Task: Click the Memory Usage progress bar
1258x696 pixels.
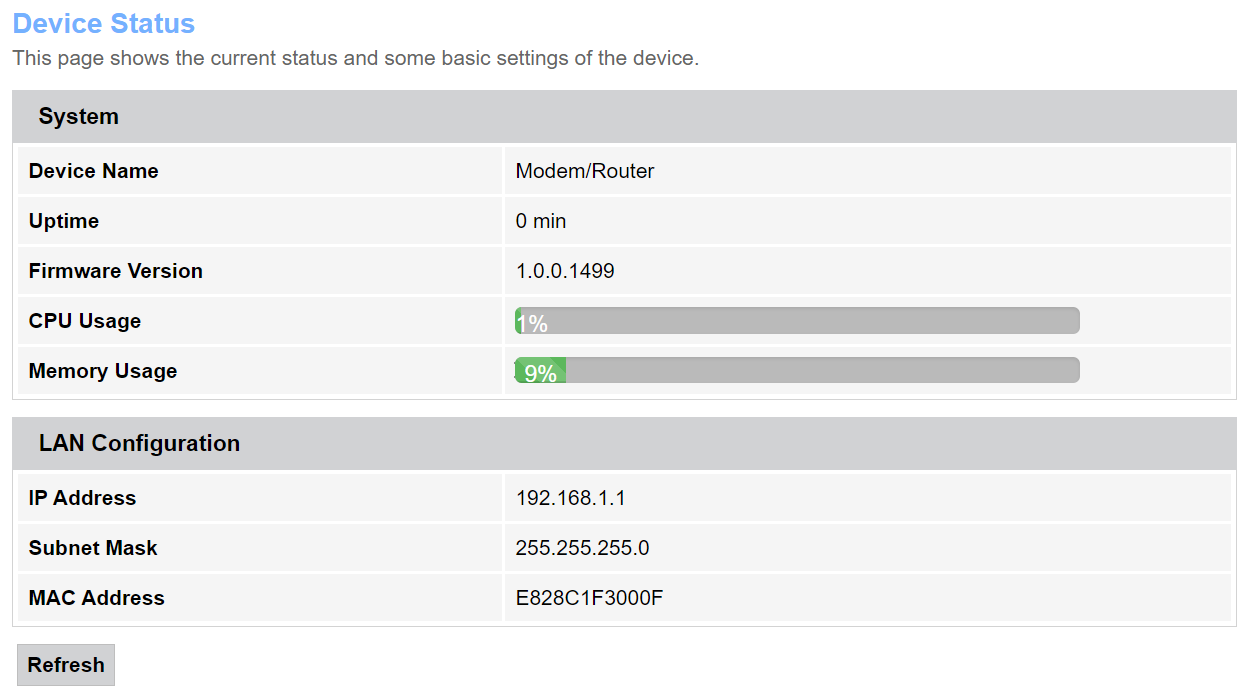Action: (x=797, y=371)
